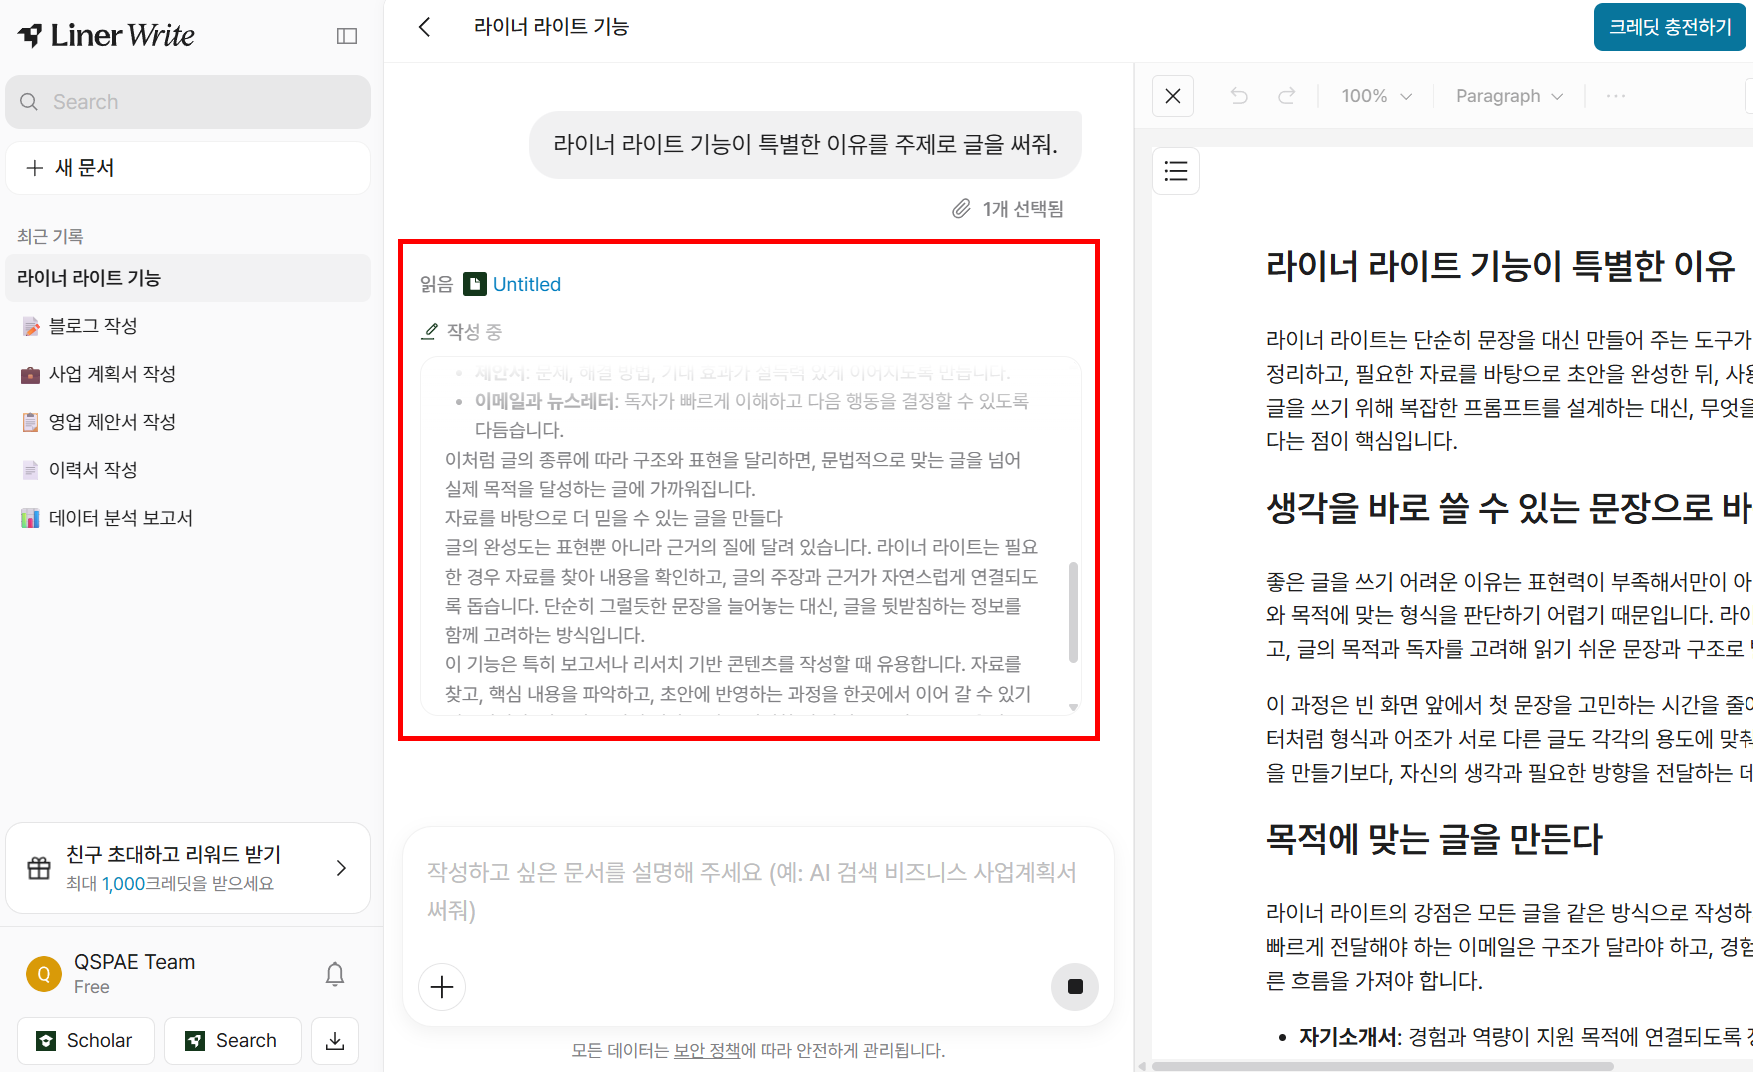Click the preview scroll down arrow
This screenshot has height=1072, width=1753.
click(1073, 707)
